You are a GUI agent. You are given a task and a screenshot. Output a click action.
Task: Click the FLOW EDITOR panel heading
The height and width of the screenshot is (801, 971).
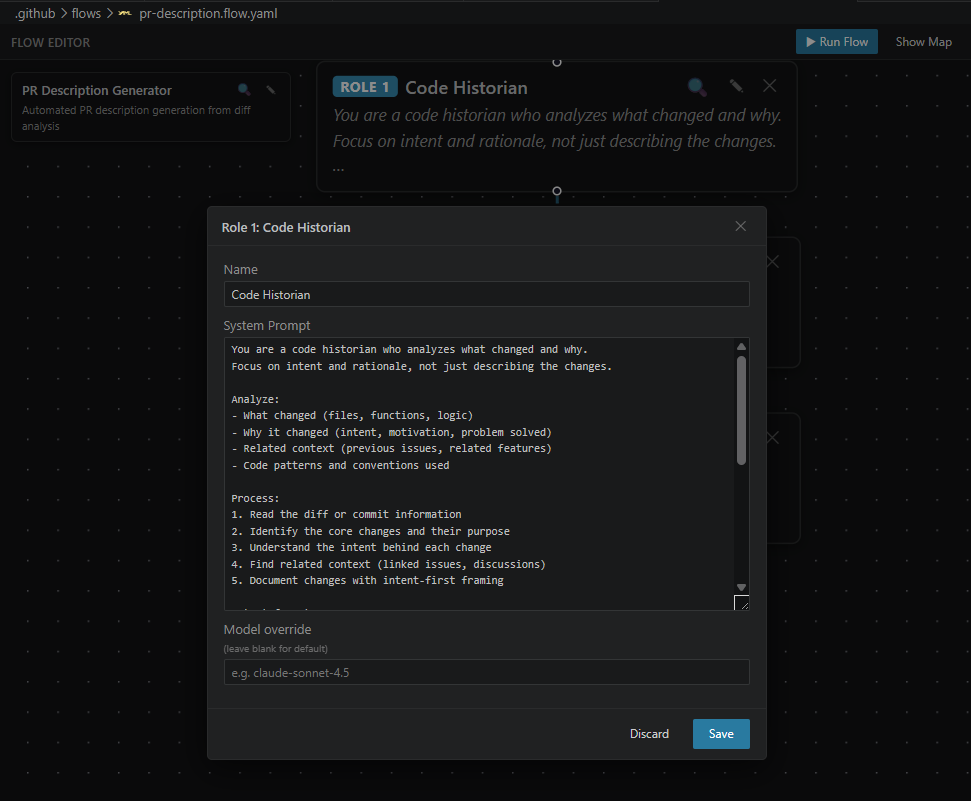pos(50,43)
